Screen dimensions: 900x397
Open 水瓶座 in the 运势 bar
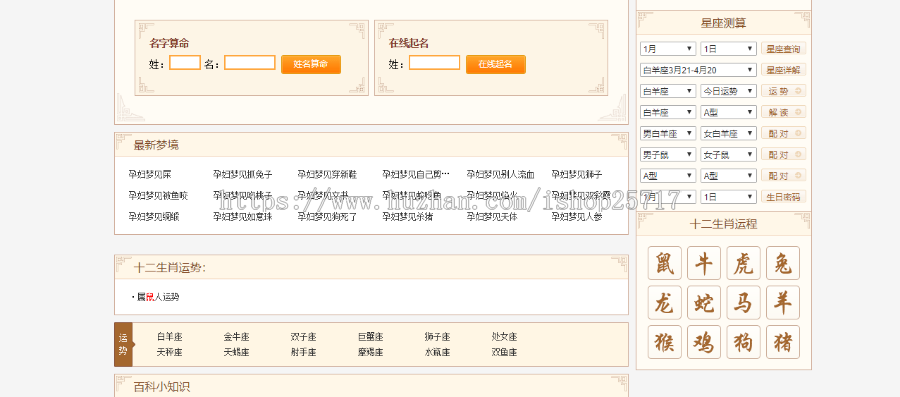[437, 353]
